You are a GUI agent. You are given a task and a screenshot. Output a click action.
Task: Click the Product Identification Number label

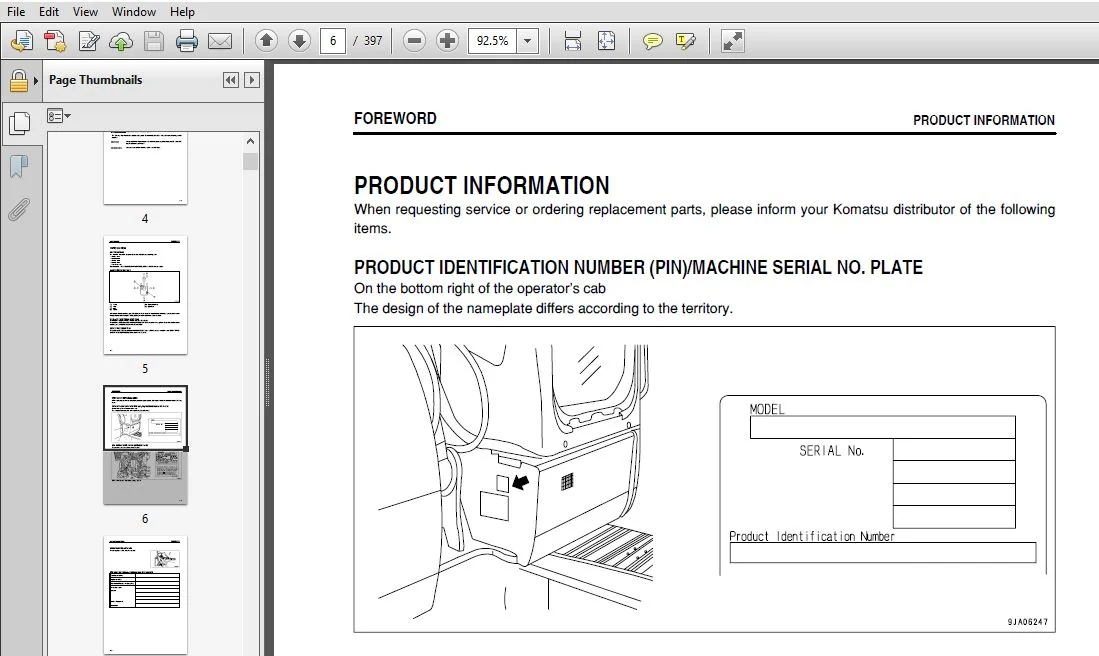point(812,536)
